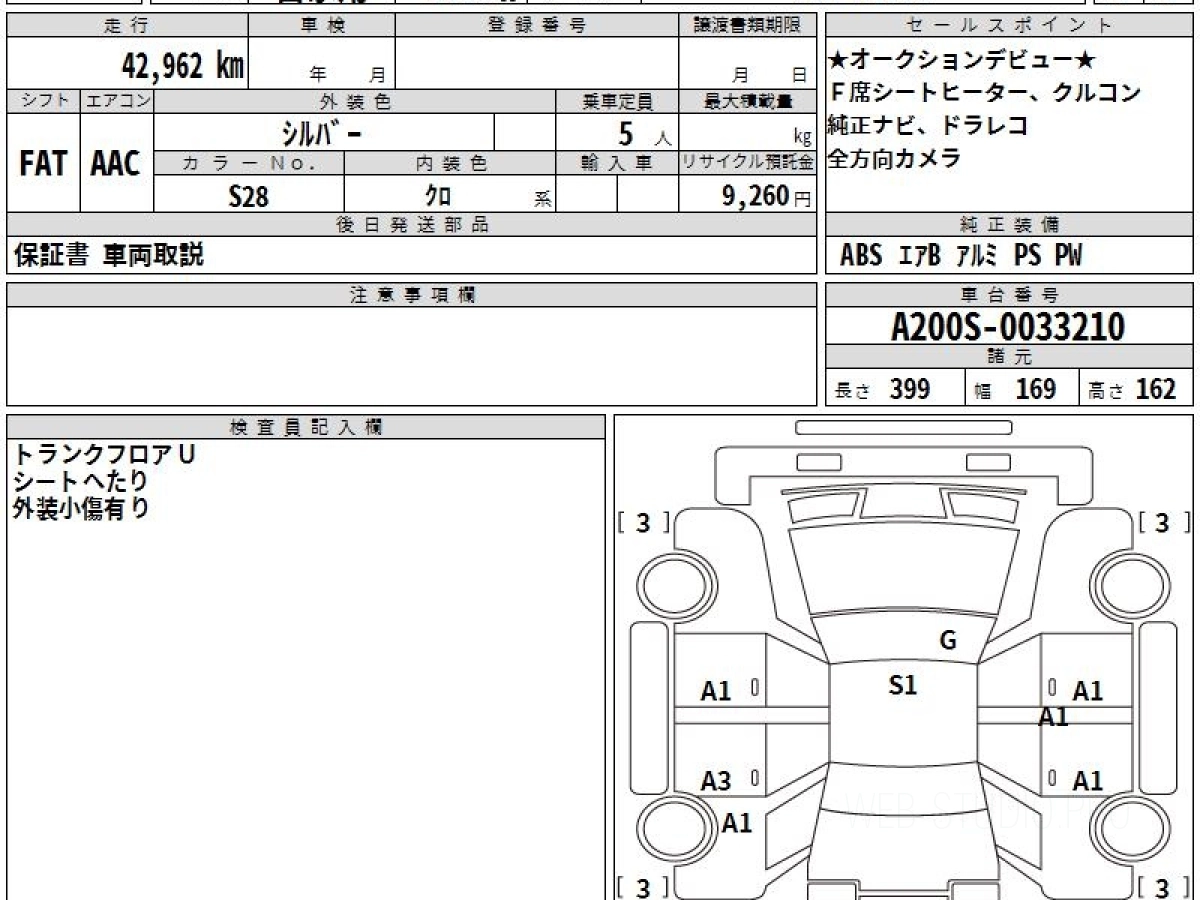Click the 高さ height label

tap(1106, 392)
